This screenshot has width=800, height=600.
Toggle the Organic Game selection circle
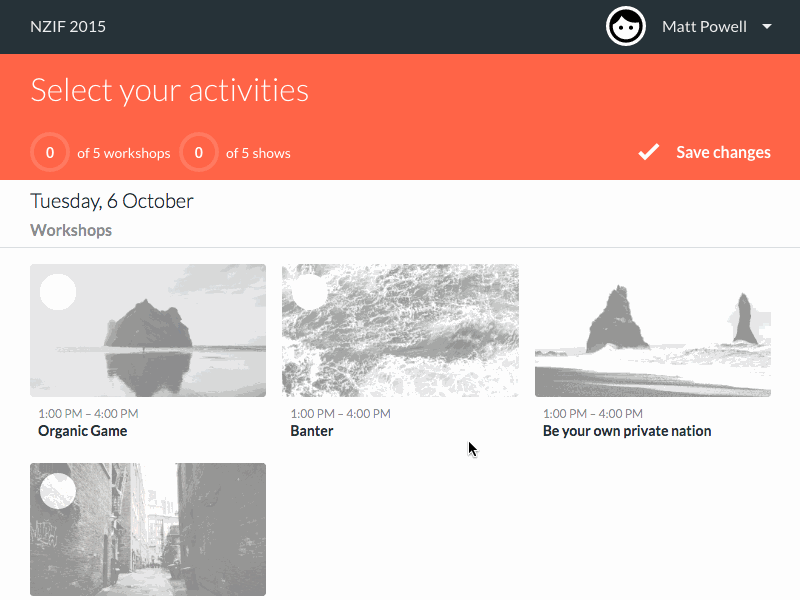tap(58, 292)
